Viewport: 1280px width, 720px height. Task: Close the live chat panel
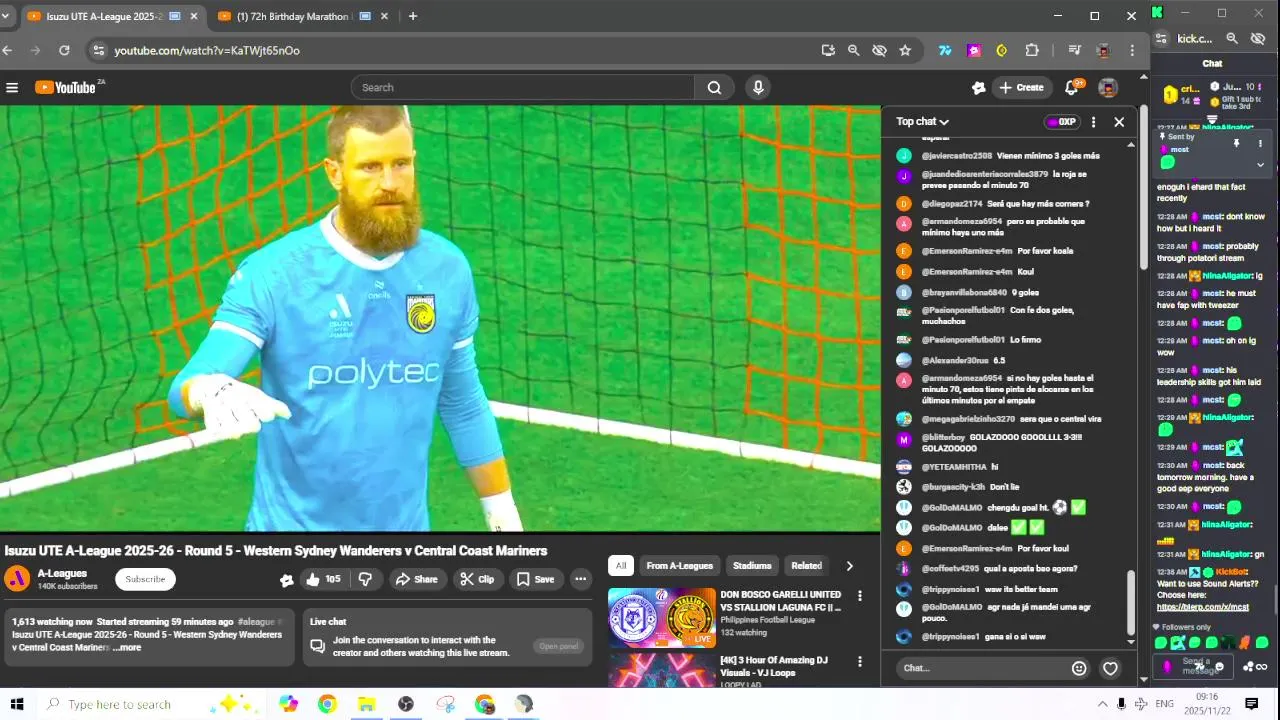coord(1119,122)
